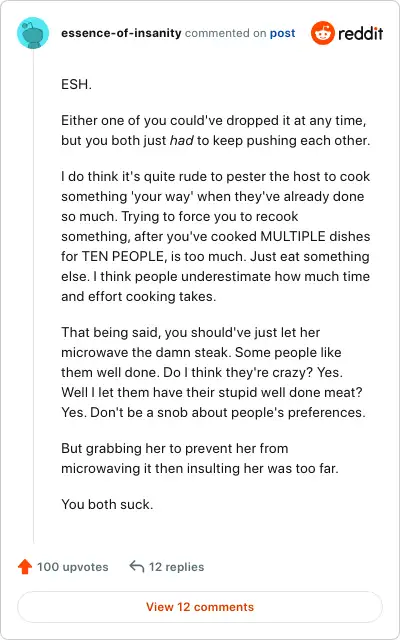The height and width of the screenshot is (640, 400).
Task: Click the "100 upvotes" label
Action: point(73,567)
